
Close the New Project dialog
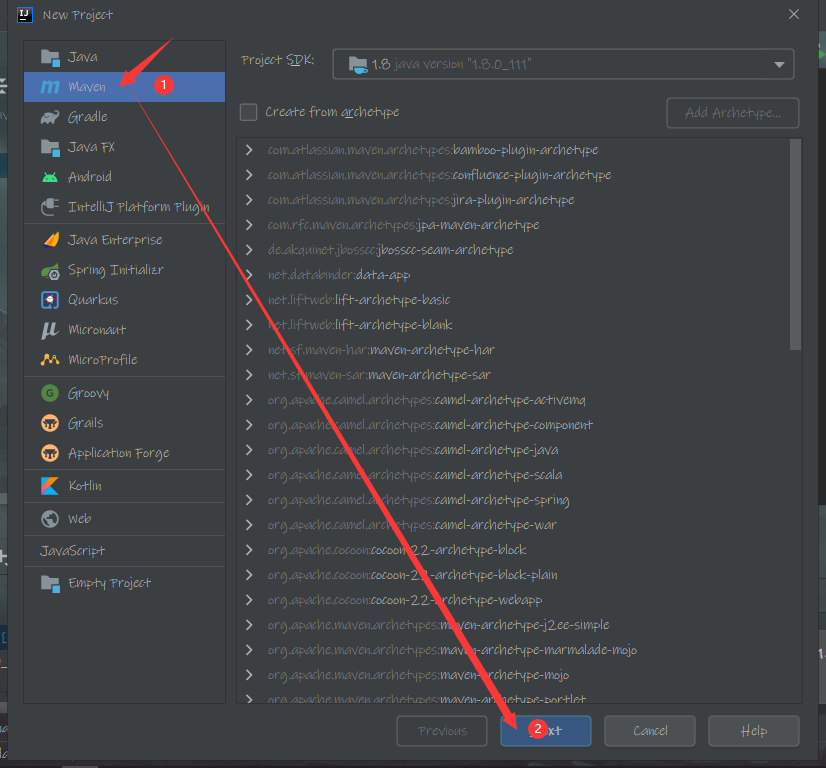(794, 14)
